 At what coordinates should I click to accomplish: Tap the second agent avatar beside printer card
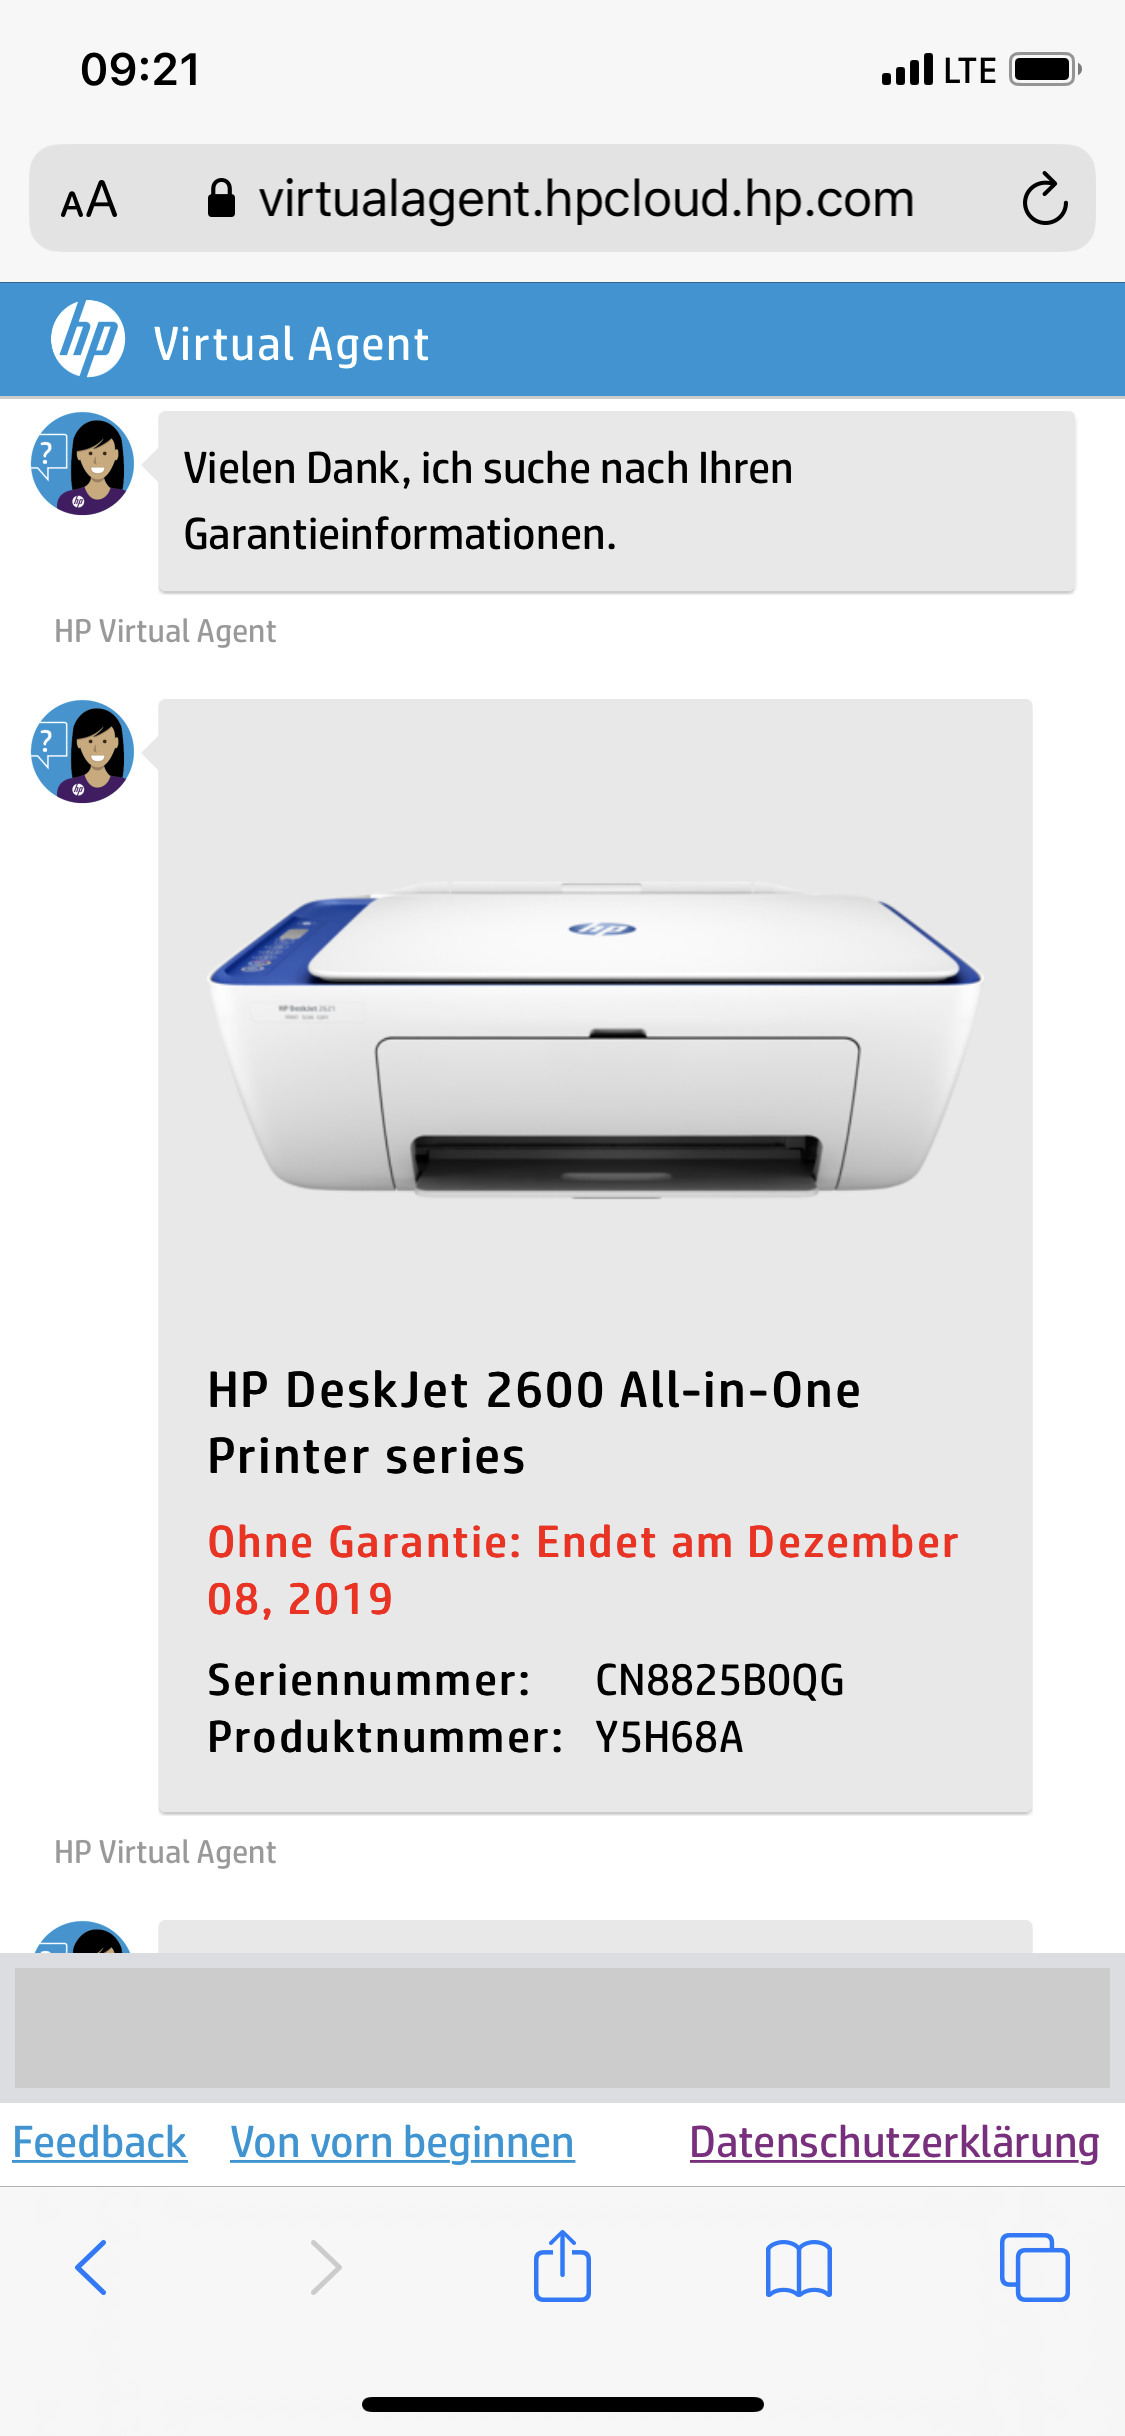[x=82, y=751]
